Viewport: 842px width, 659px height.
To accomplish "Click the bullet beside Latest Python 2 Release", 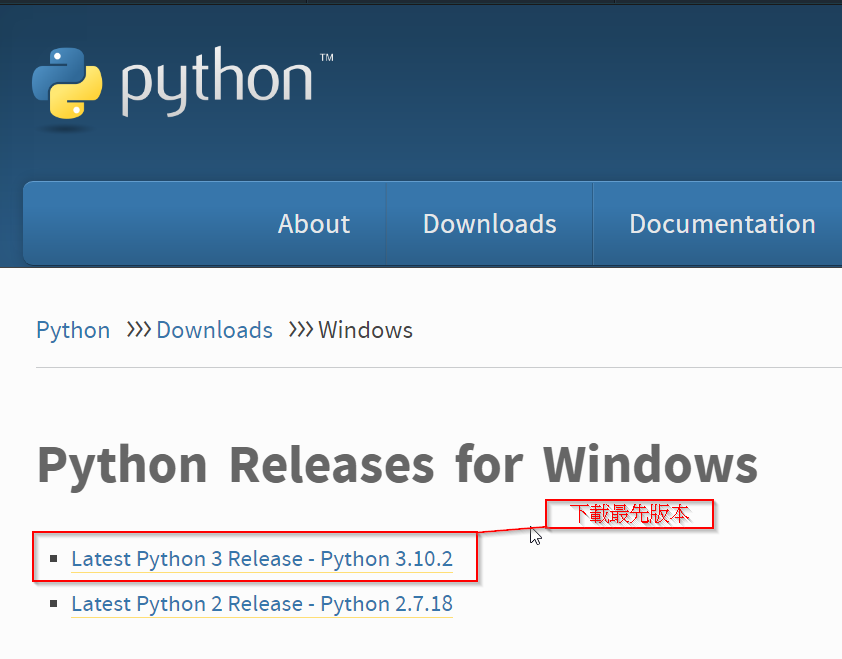I will [x=54, y=604].
